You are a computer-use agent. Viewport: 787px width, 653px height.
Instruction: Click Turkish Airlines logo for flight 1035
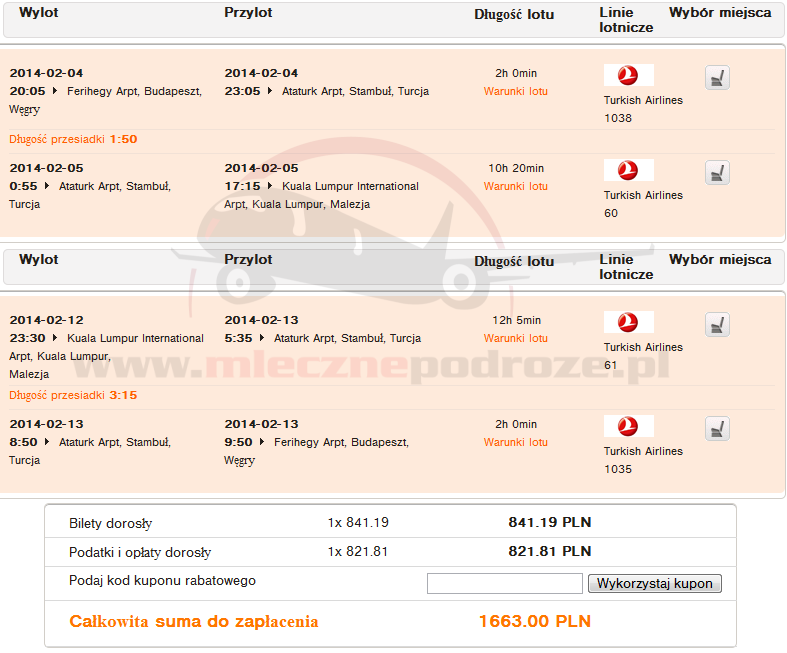[628, 426]
